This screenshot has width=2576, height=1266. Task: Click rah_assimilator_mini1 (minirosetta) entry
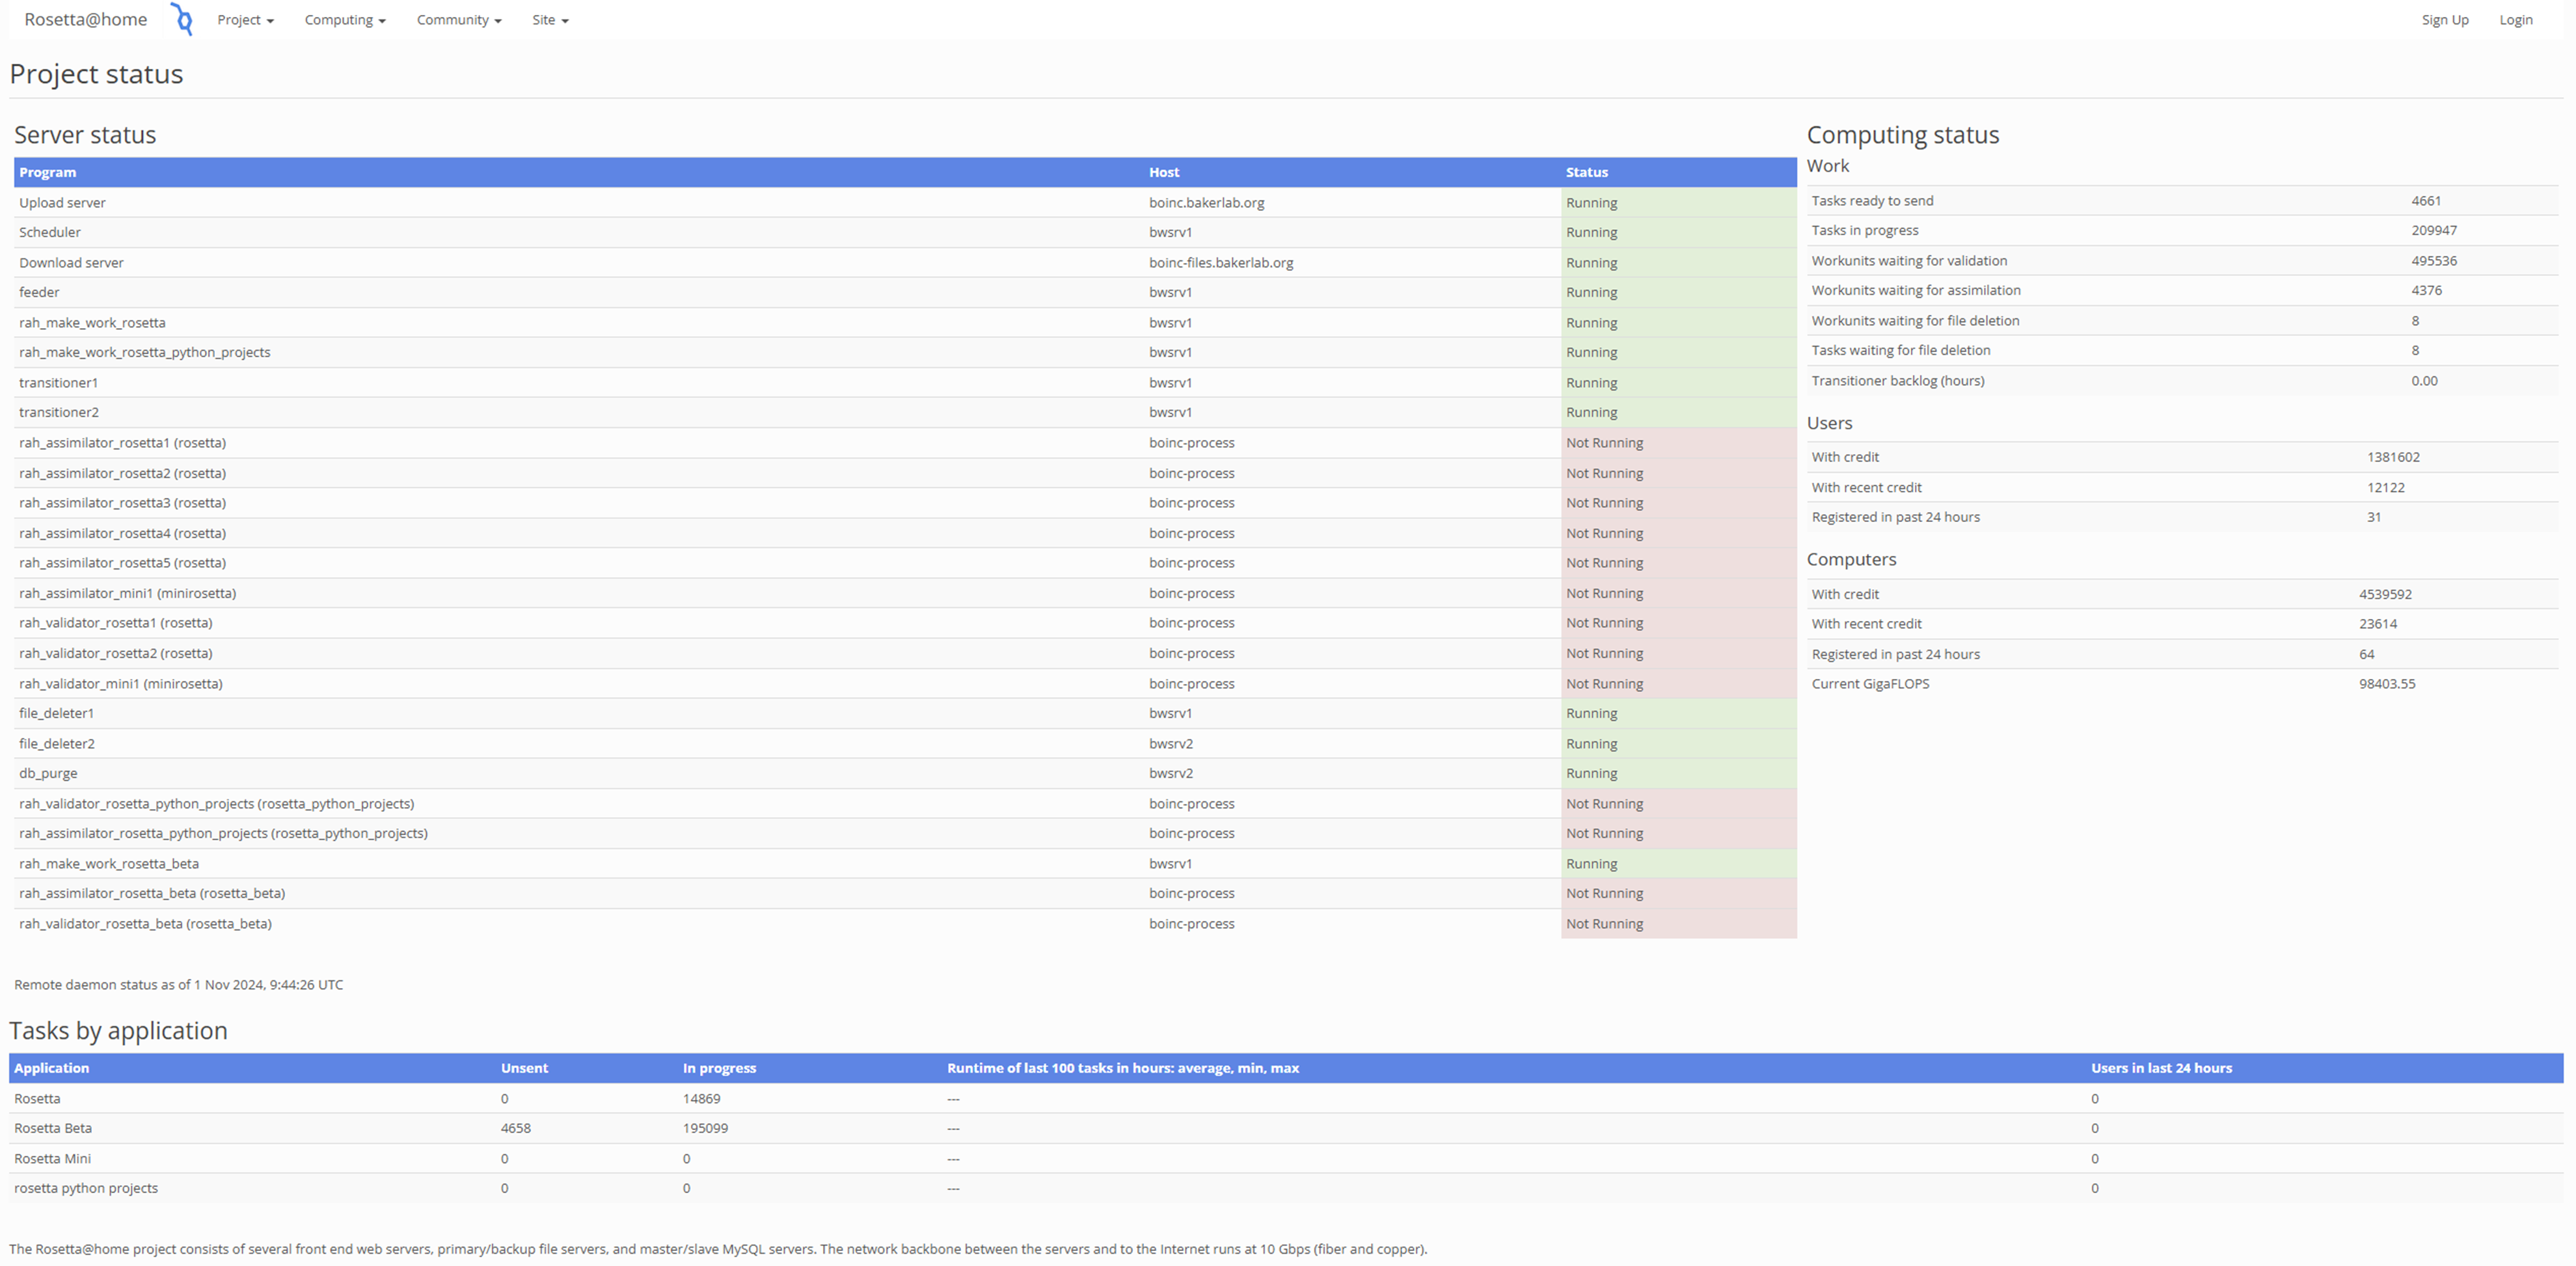127,593
